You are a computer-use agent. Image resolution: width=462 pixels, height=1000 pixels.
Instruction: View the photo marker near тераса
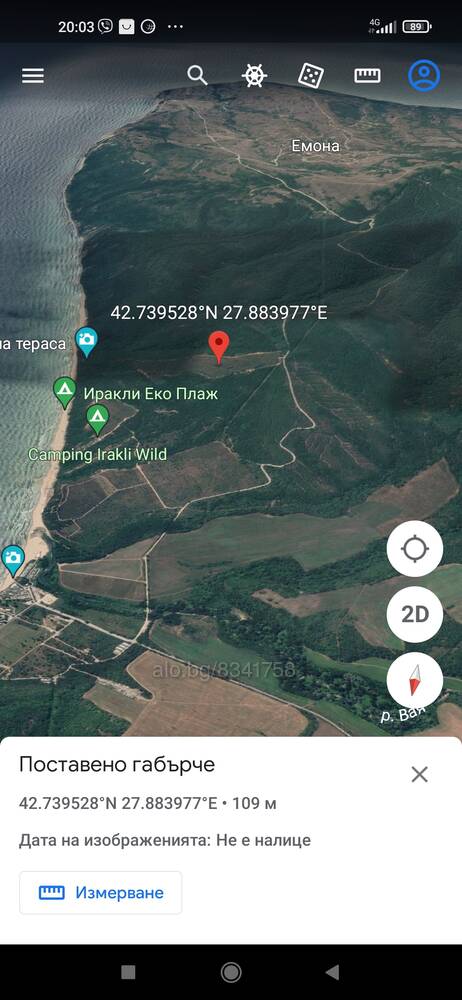[x=86, y=341]
